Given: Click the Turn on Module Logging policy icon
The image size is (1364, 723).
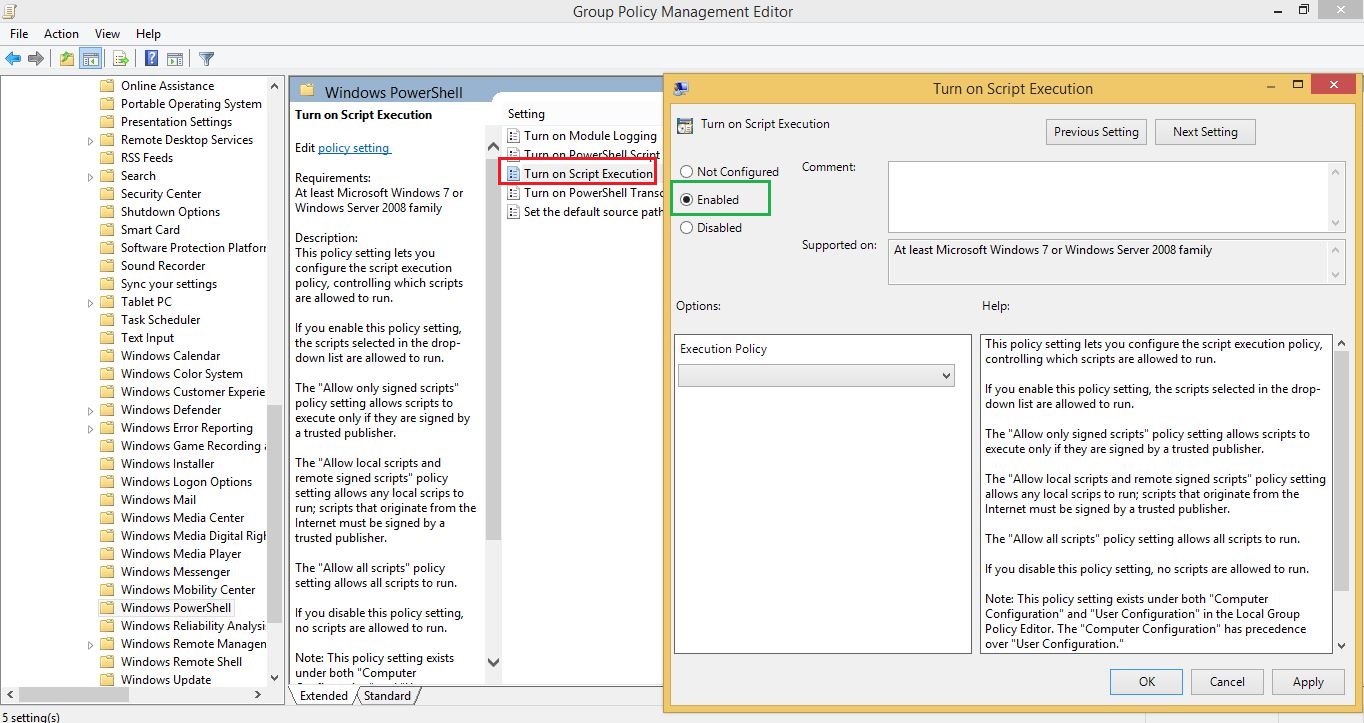Looking at the screenshot, I should [x=514, y=136].
